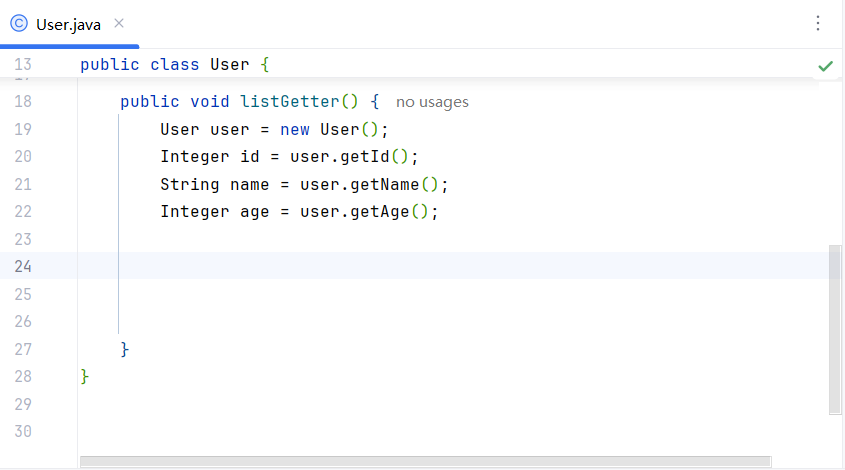
Task: Click the "new" keyword on line 19
Action: [294, 130]
